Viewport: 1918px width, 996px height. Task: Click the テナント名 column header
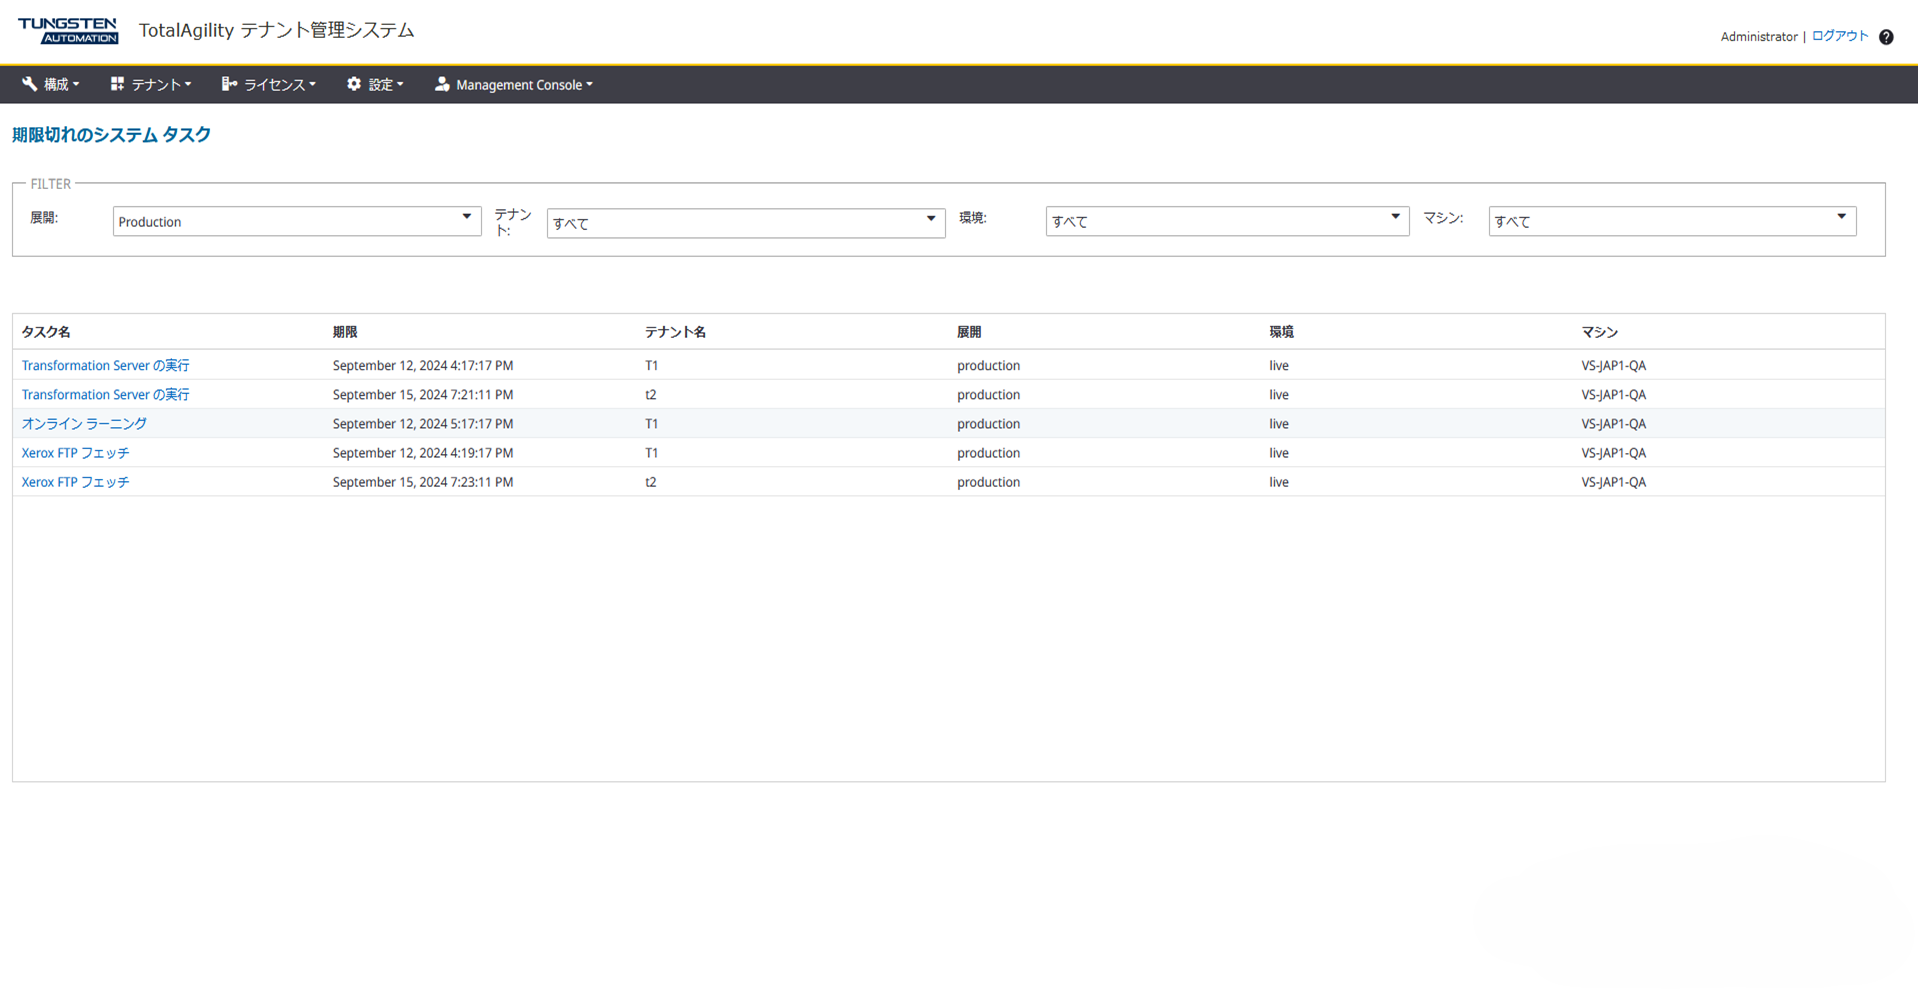coord(676,332)
